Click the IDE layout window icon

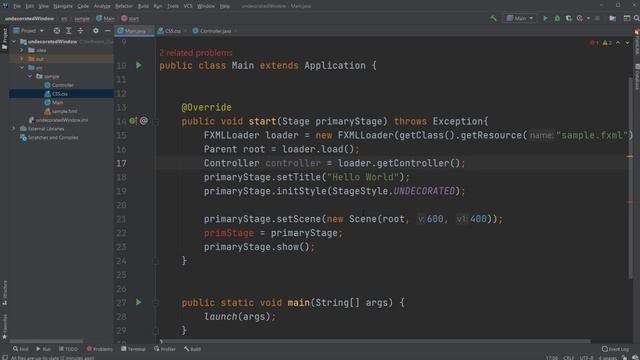(x=627, y=18)
